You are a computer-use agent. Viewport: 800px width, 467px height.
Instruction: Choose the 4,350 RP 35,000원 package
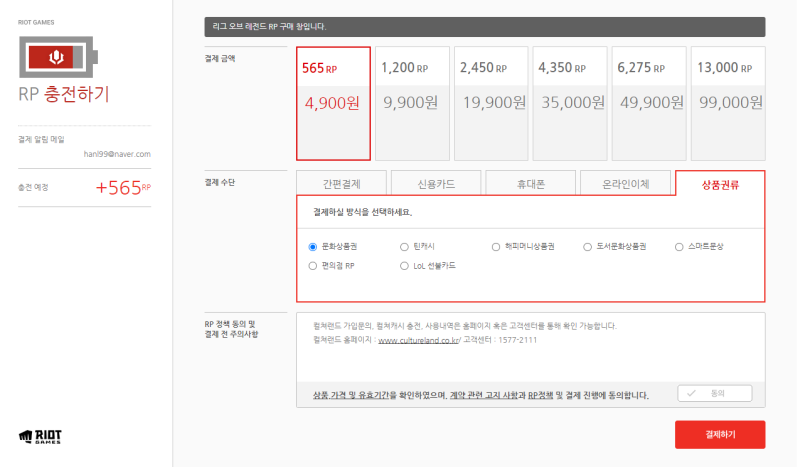[x=570, y=104]
